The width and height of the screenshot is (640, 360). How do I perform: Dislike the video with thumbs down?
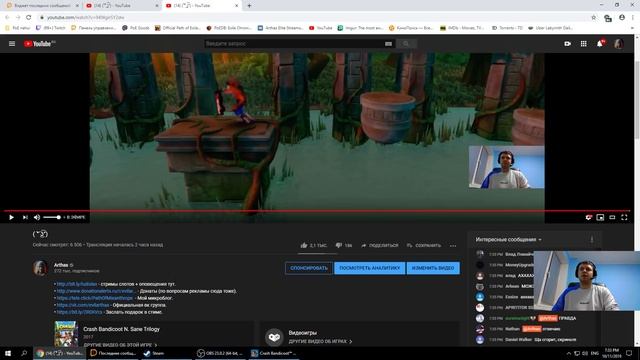(339, 245)
